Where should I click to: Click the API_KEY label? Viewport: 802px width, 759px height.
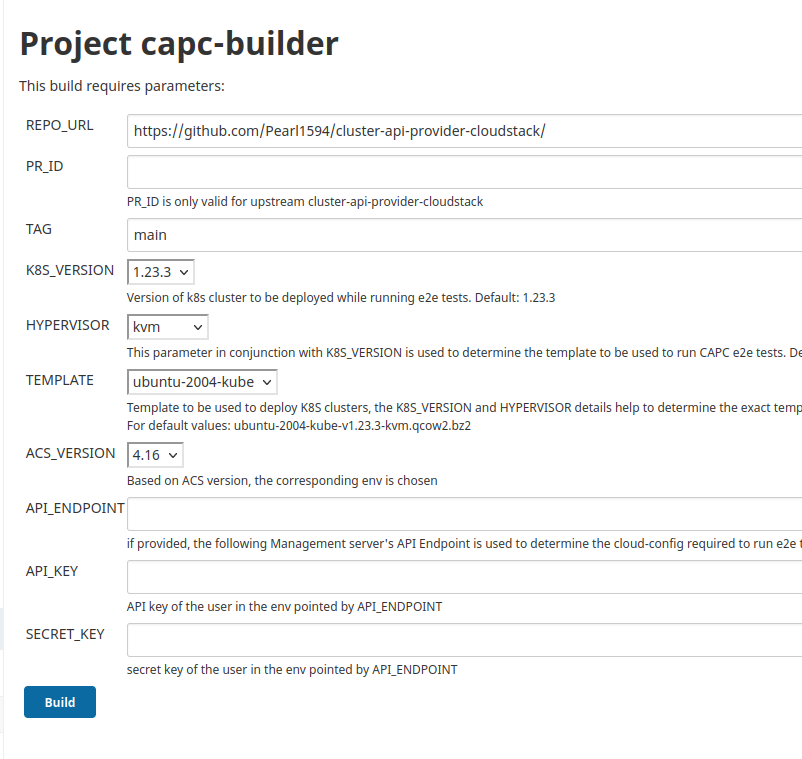(52, 571)
